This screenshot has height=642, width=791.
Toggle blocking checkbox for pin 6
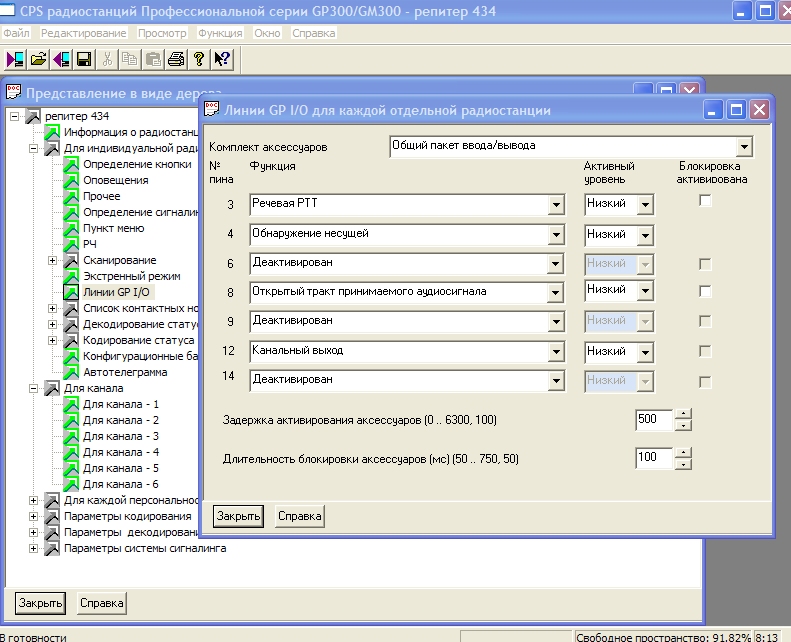click(705, 264)
